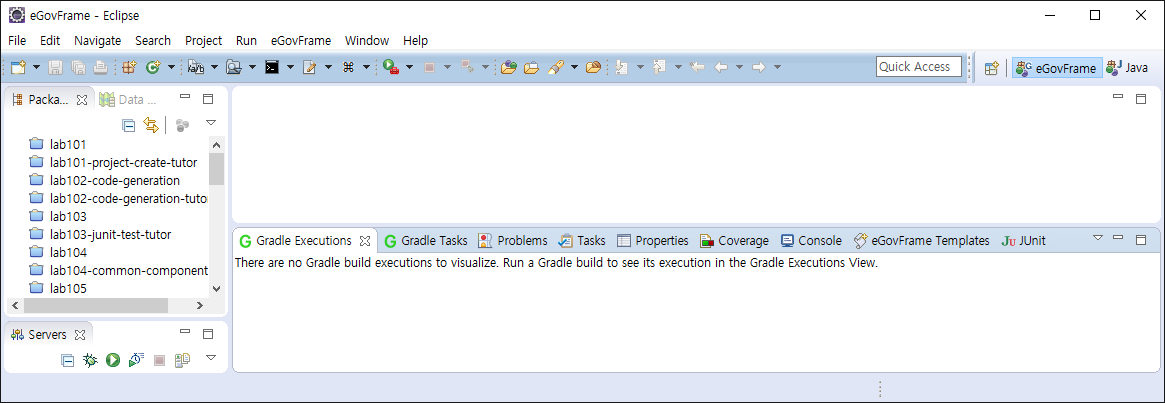
Task: Open the Servers view menu dropdown
Action: pos(211,358)
